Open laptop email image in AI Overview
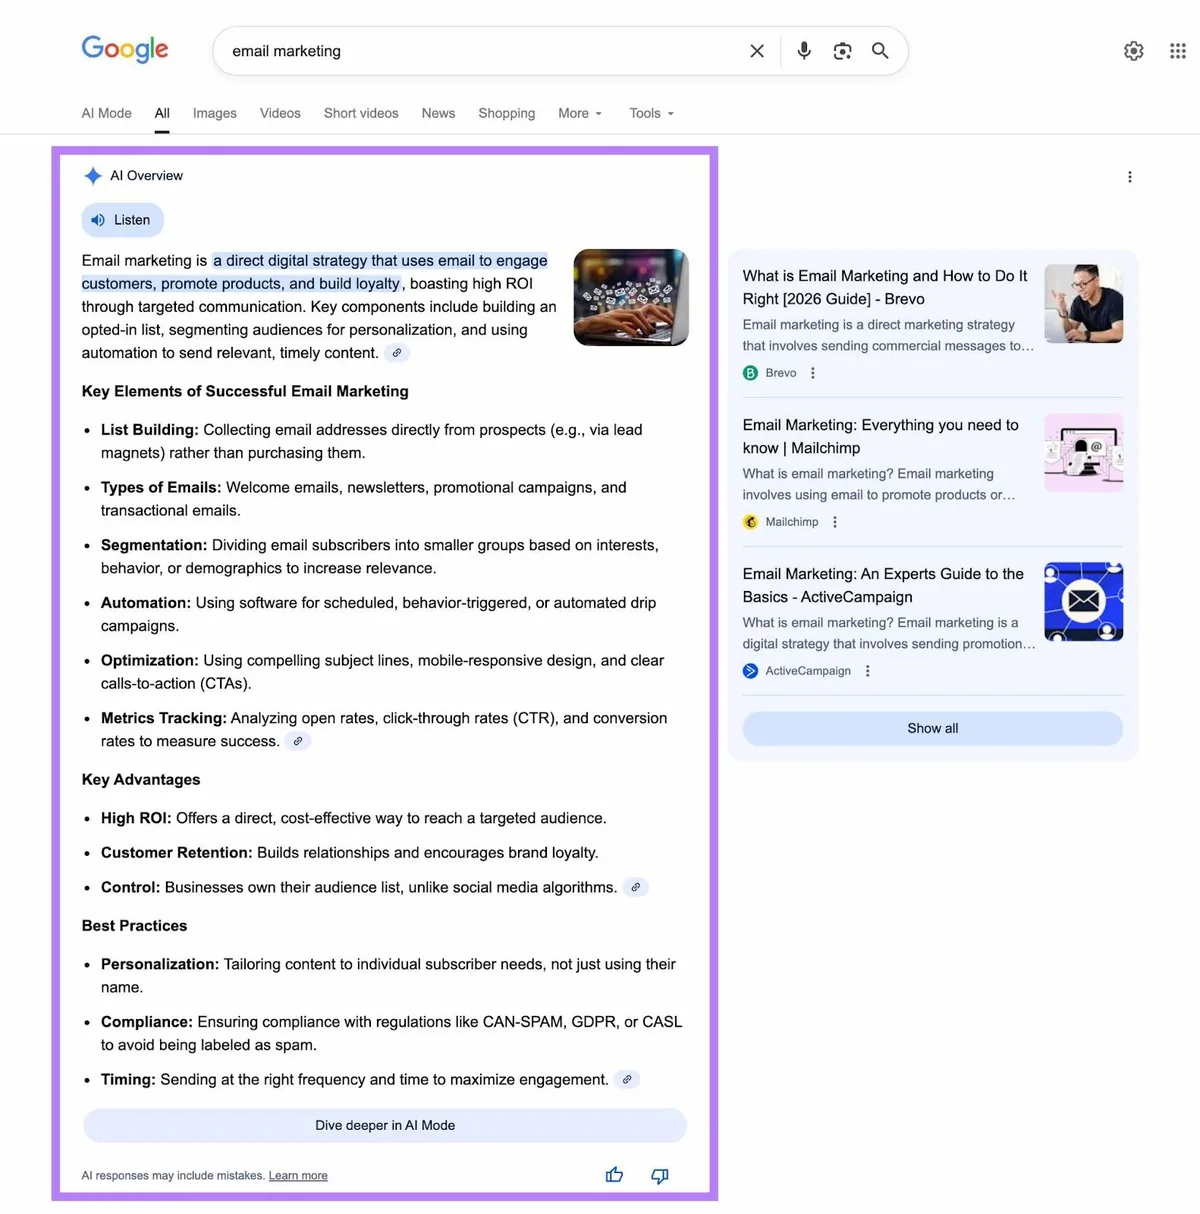Screen dimensions: 1200x1214 tap(631, 297)
